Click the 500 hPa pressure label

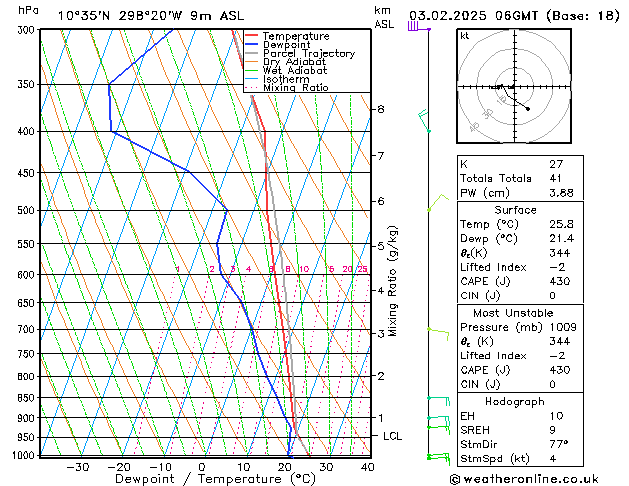pos(28,210)
